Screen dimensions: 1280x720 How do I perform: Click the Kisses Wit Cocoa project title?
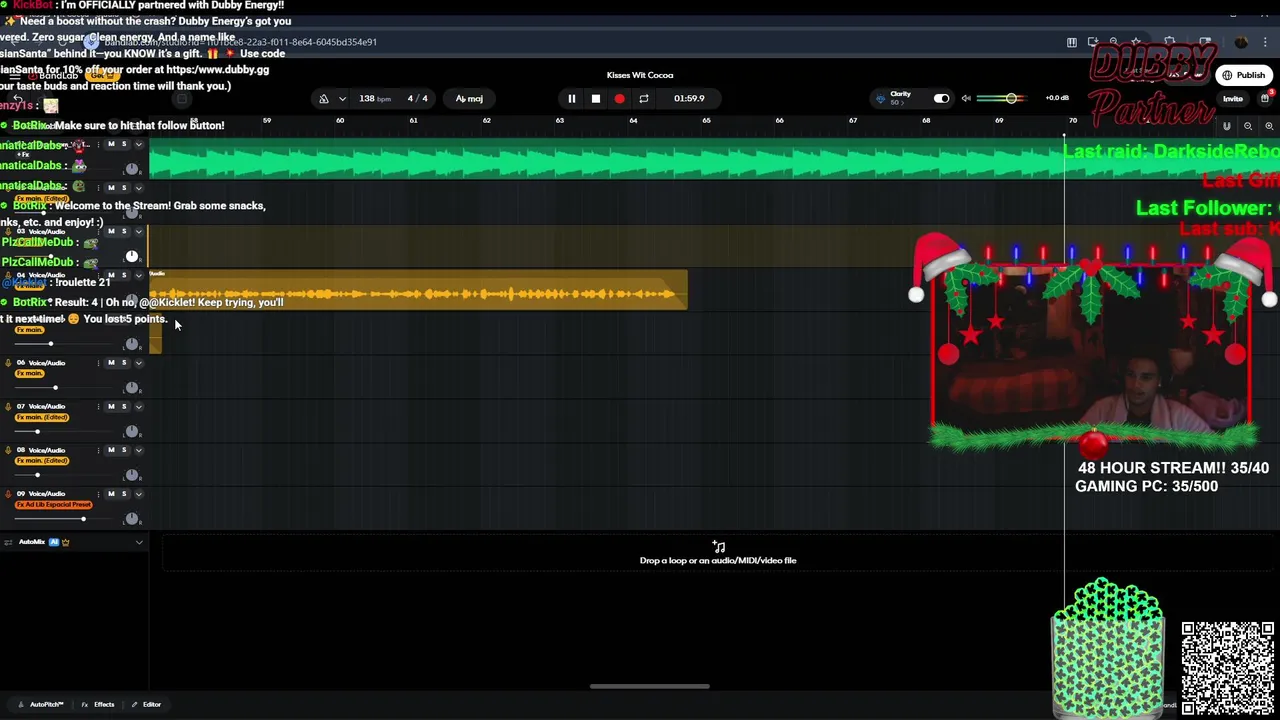pyautogui.click(x=640, y=75)
